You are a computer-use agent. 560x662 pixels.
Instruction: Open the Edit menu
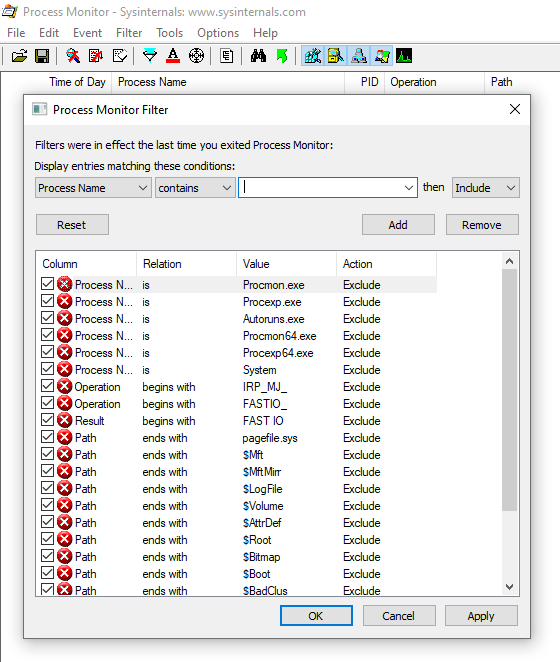click(x=49, y=33)
